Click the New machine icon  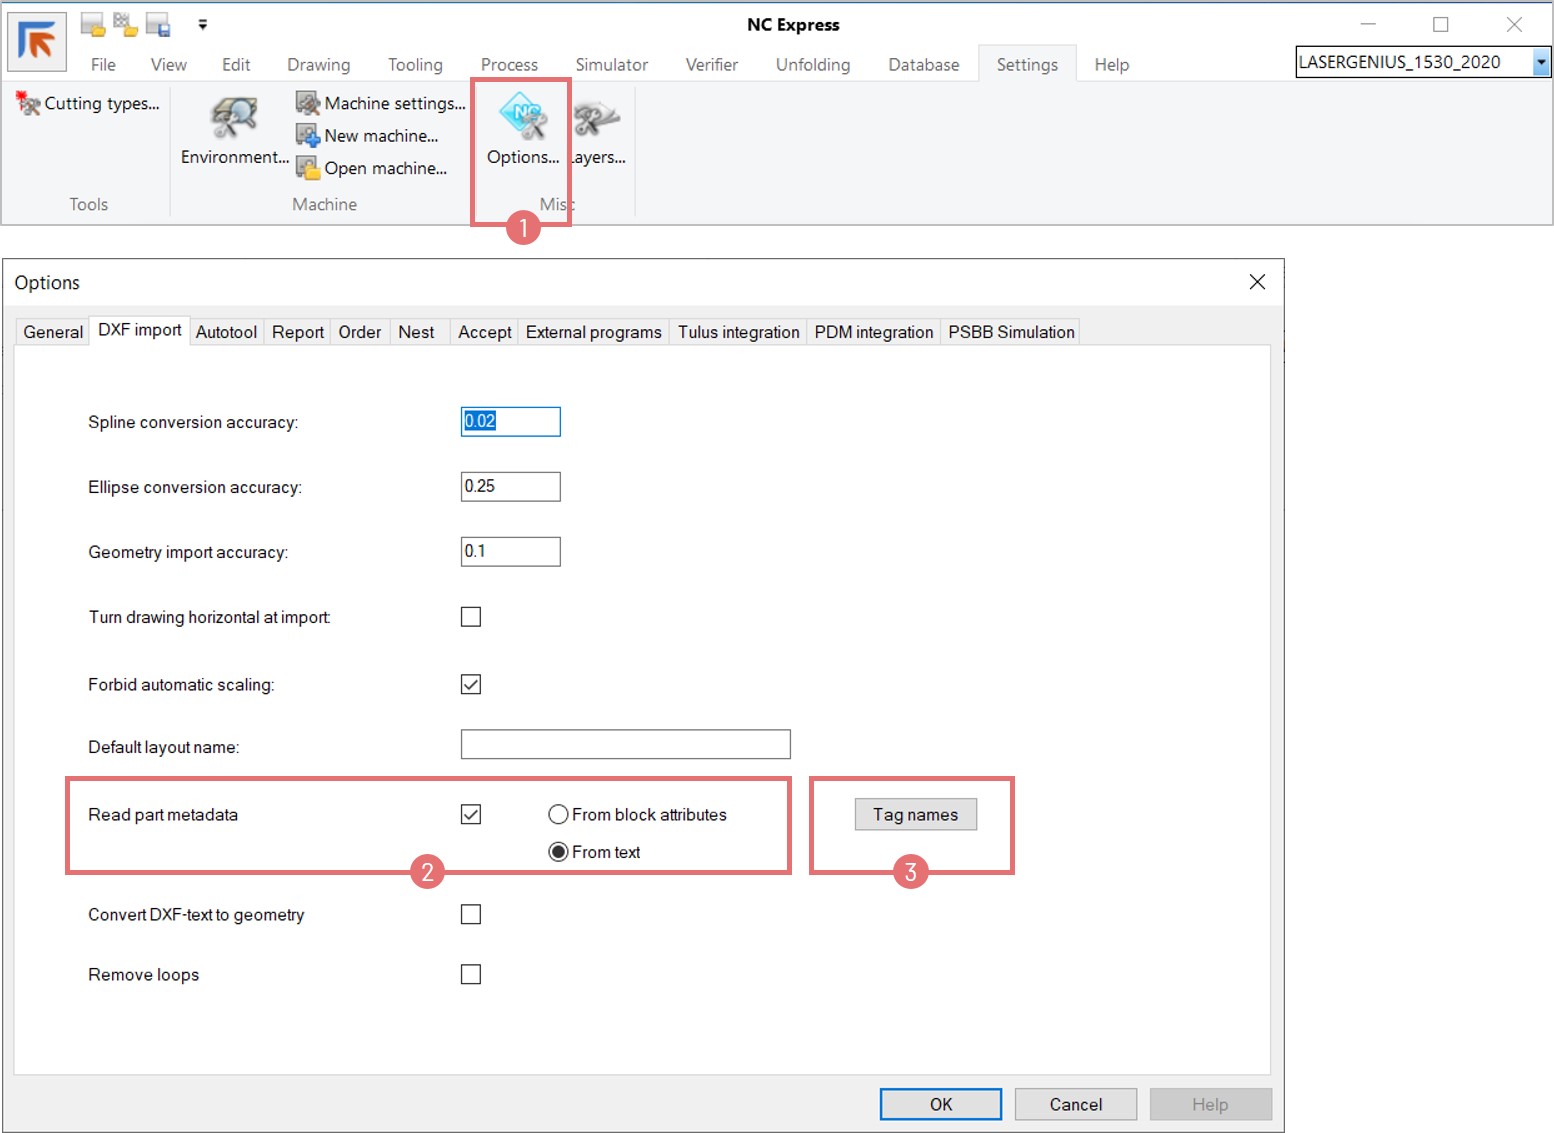coord(307,135)
